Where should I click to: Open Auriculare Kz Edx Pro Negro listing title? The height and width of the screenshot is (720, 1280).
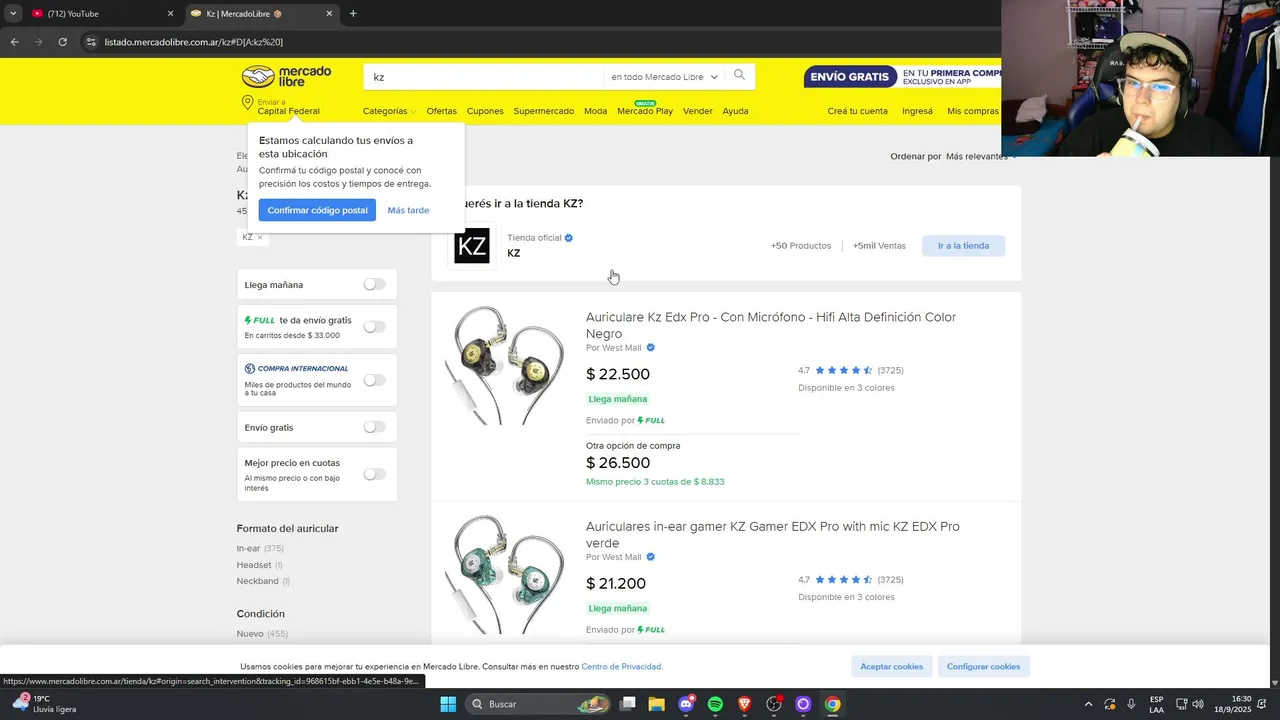coord(771,325)
